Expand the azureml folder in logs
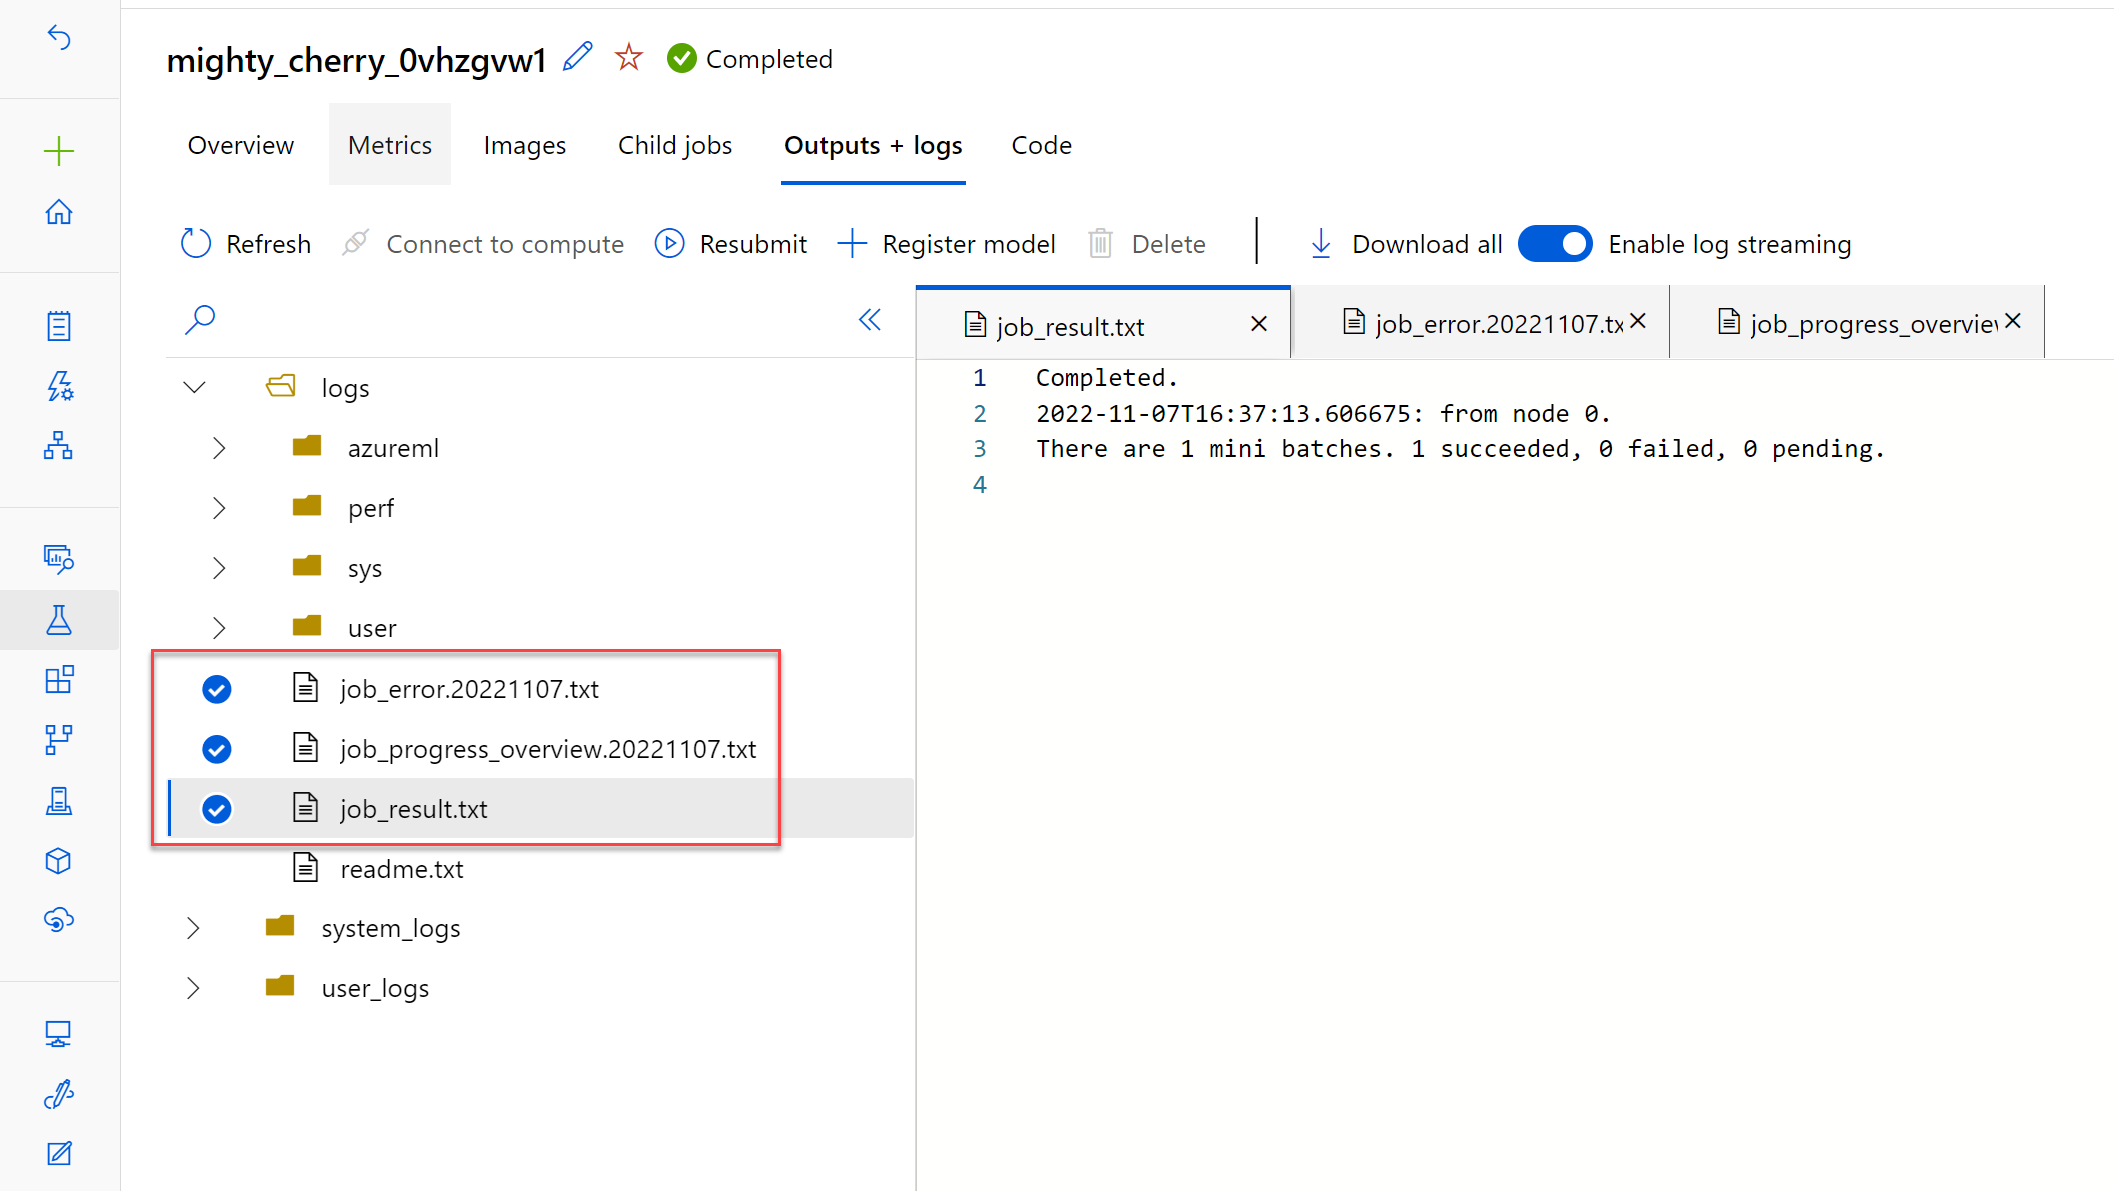2114x1191 pixels. point(221,447)
